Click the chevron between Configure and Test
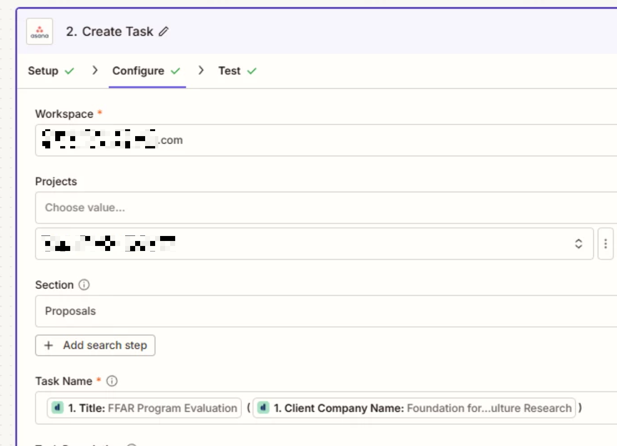This screenshot has width=617, height=446. [201, 71]
